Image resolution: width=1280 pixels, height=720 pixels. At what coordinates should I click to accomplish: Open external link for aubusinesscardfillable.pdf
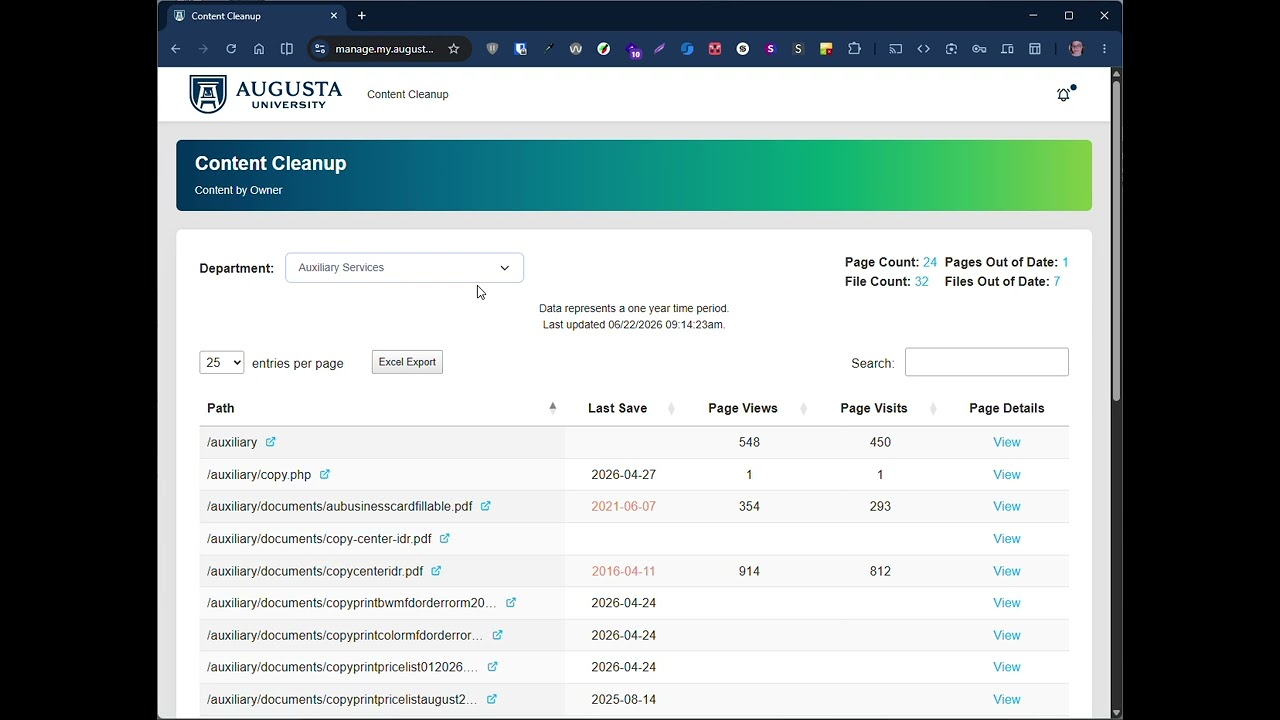pos(486,506)
